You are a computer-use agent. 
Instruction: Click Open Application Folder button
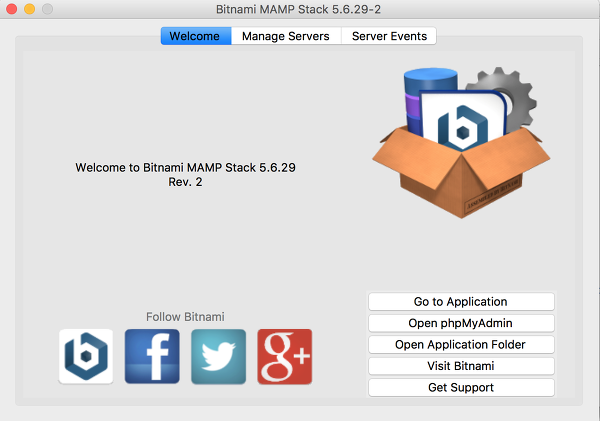(461, 344)
